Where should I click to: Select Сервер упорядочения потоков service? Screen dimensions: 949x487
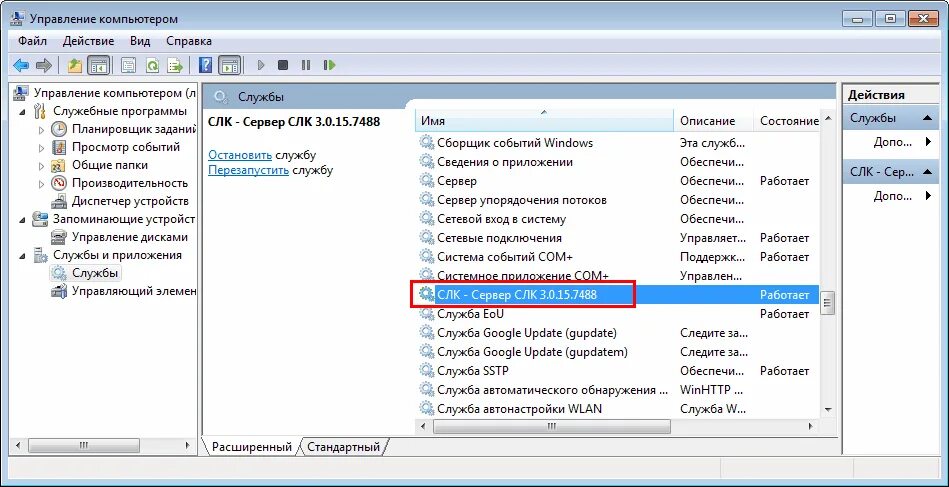pyautogui.click(x=617, y=200)
